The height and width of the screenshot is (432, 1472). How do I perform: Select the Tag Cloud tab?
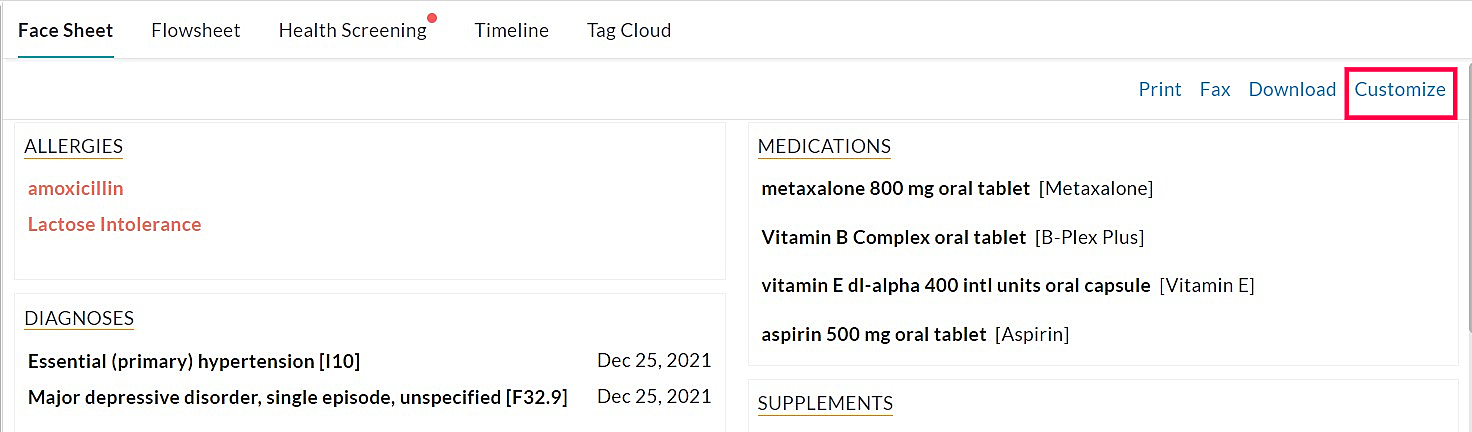[x=628, y=30]
